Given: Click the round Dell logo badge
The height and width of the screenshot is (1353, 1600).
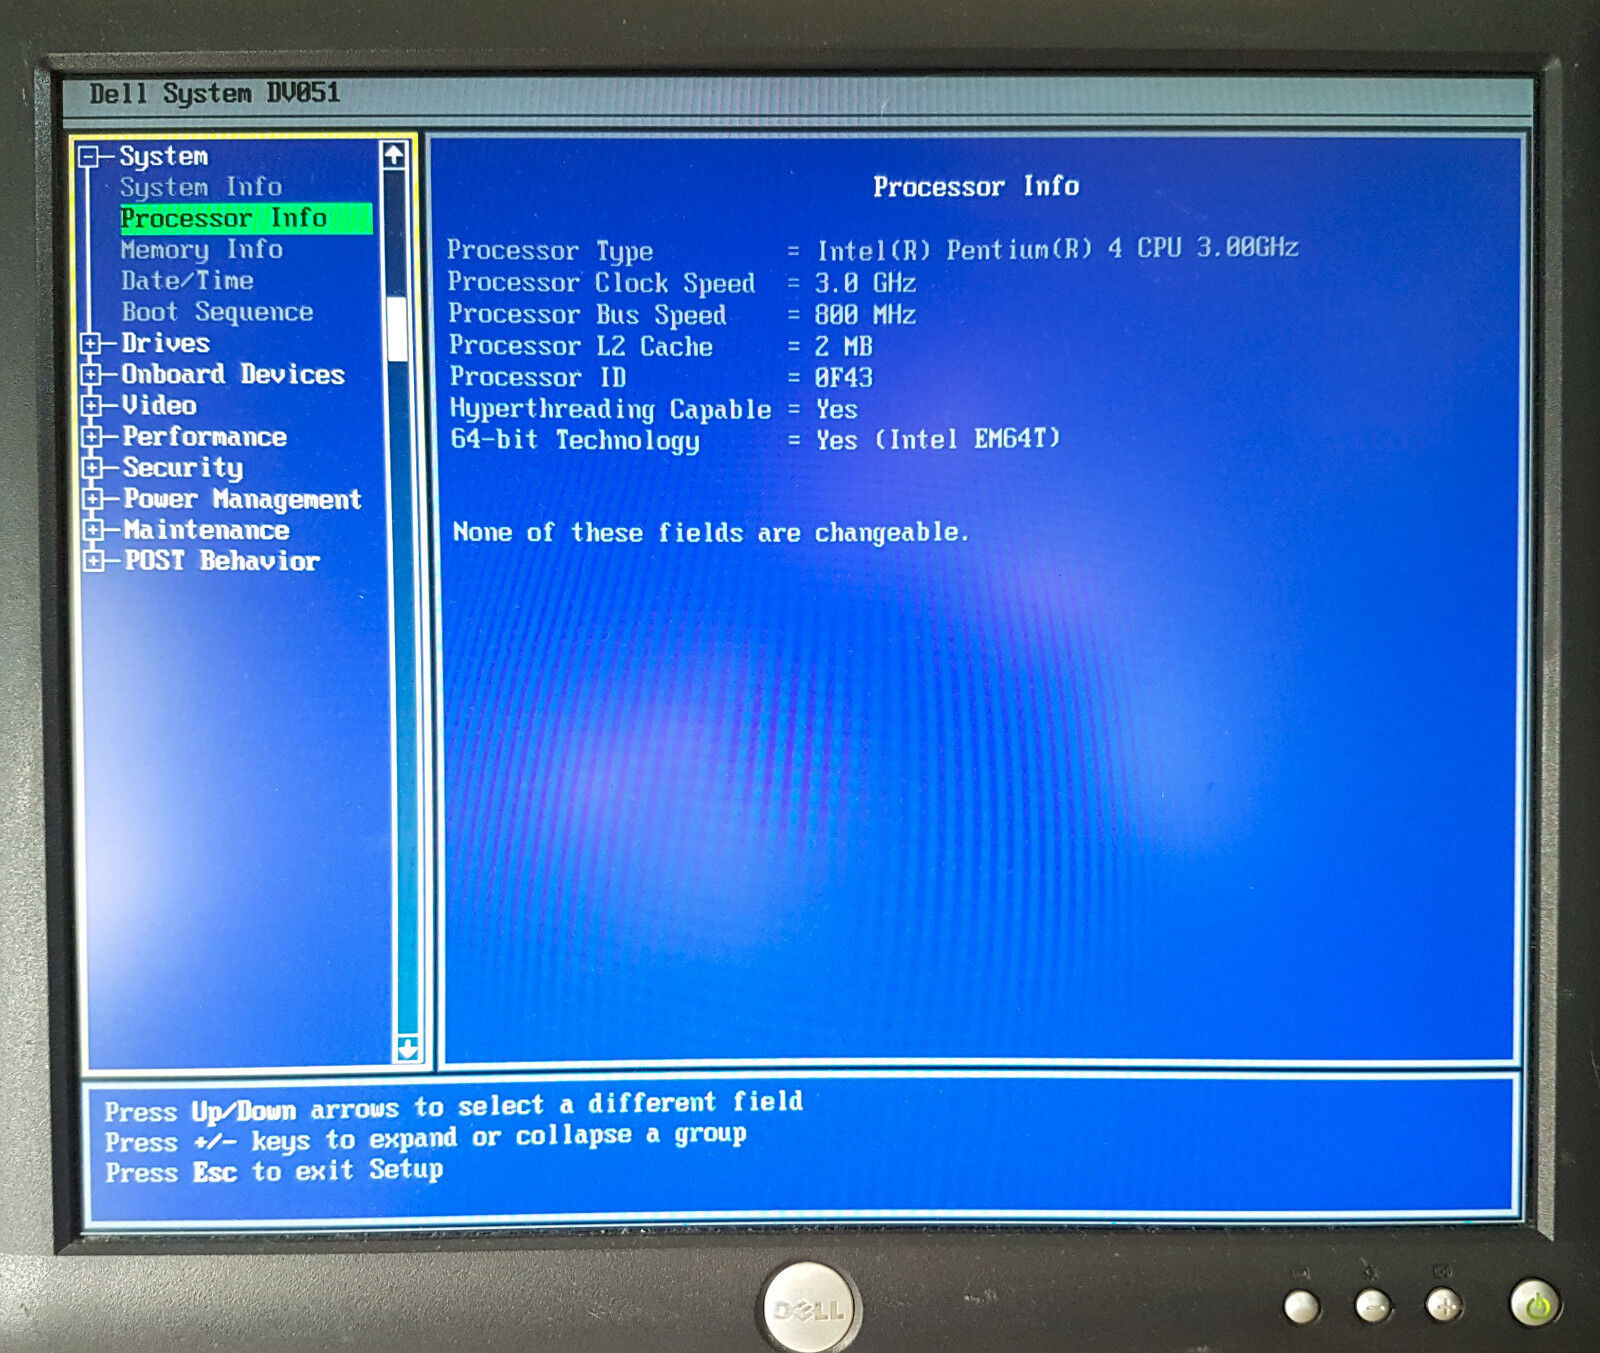Looking at the screenshot, I should (810, 1308).
